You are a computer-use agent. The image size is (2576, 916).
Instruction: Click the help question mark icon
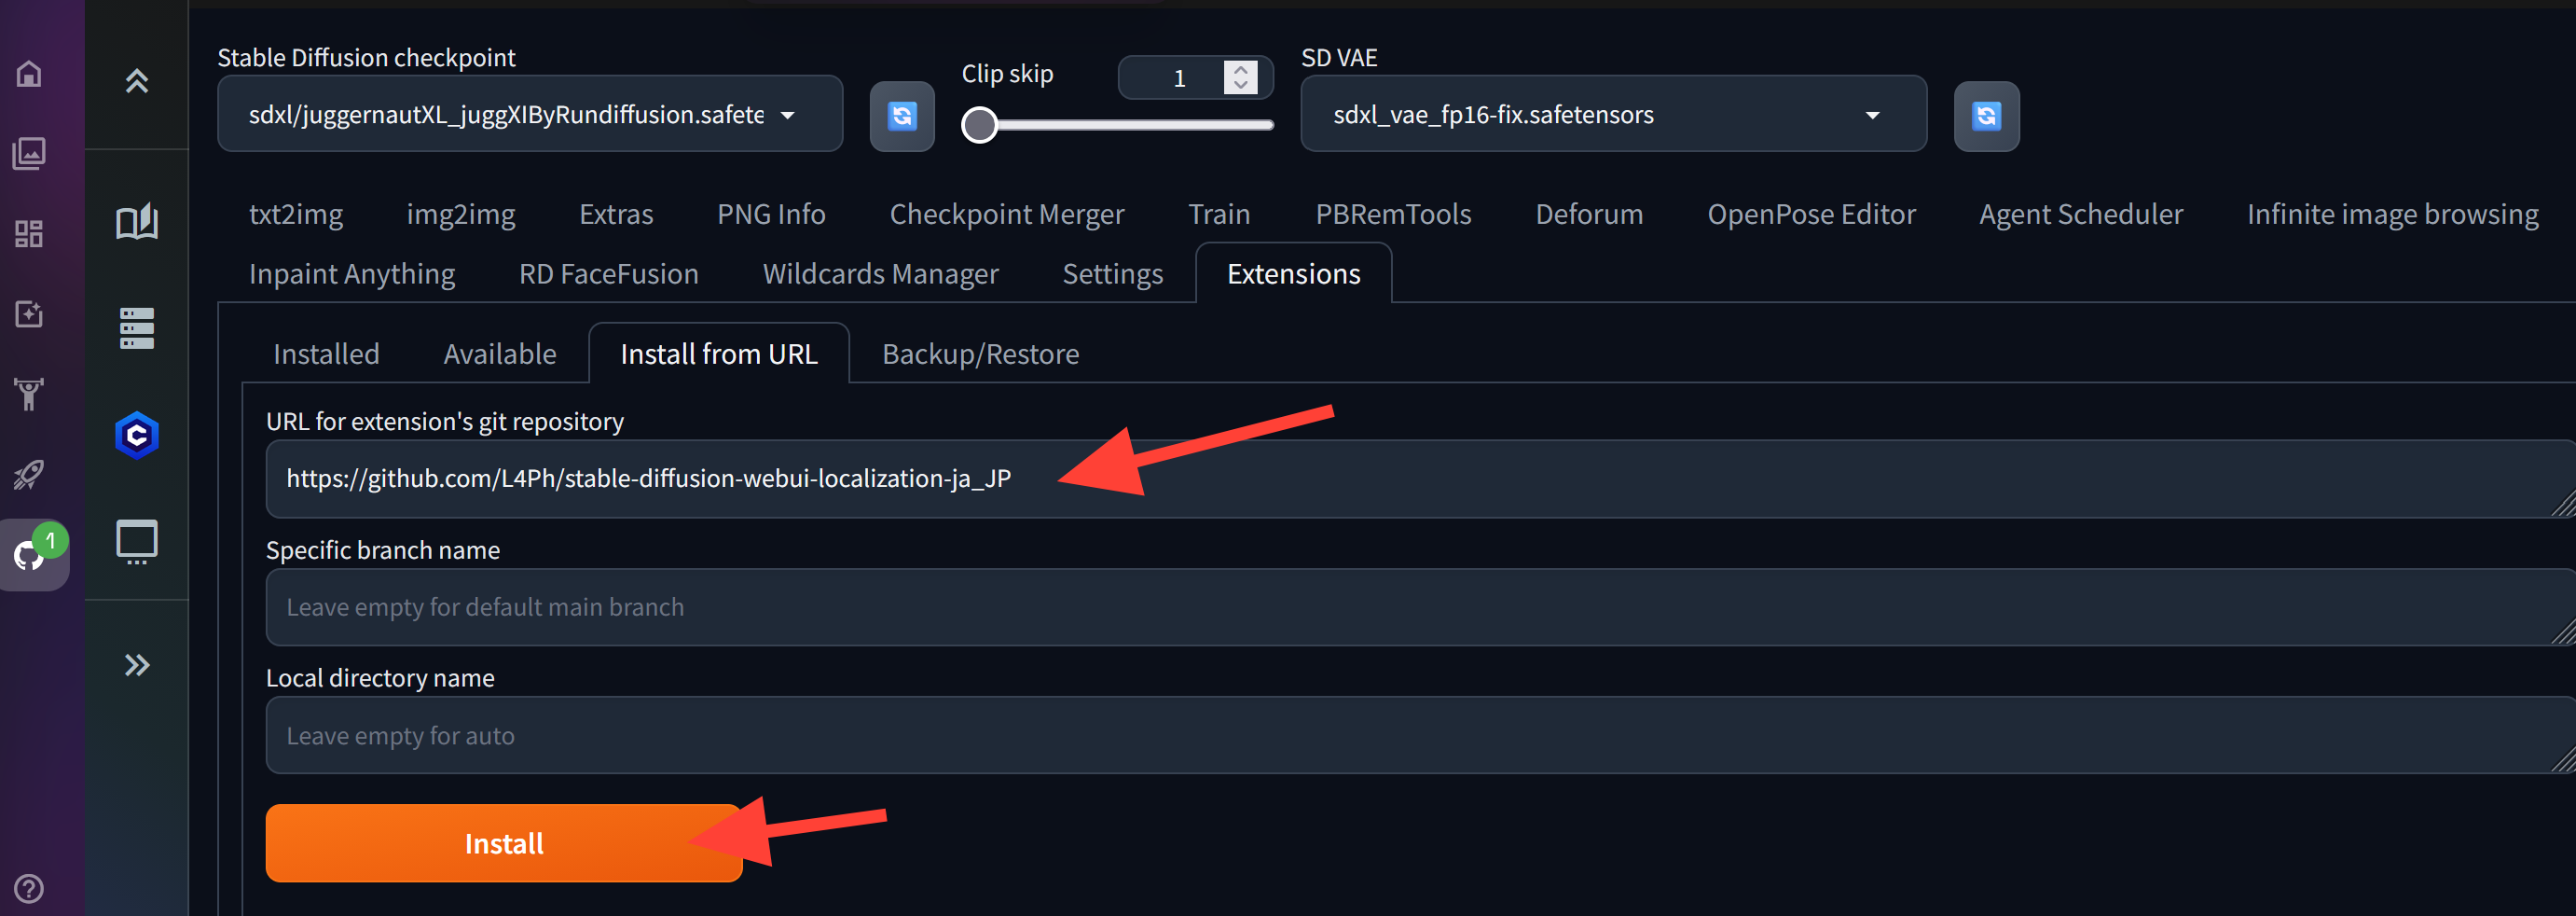(27, 888)
